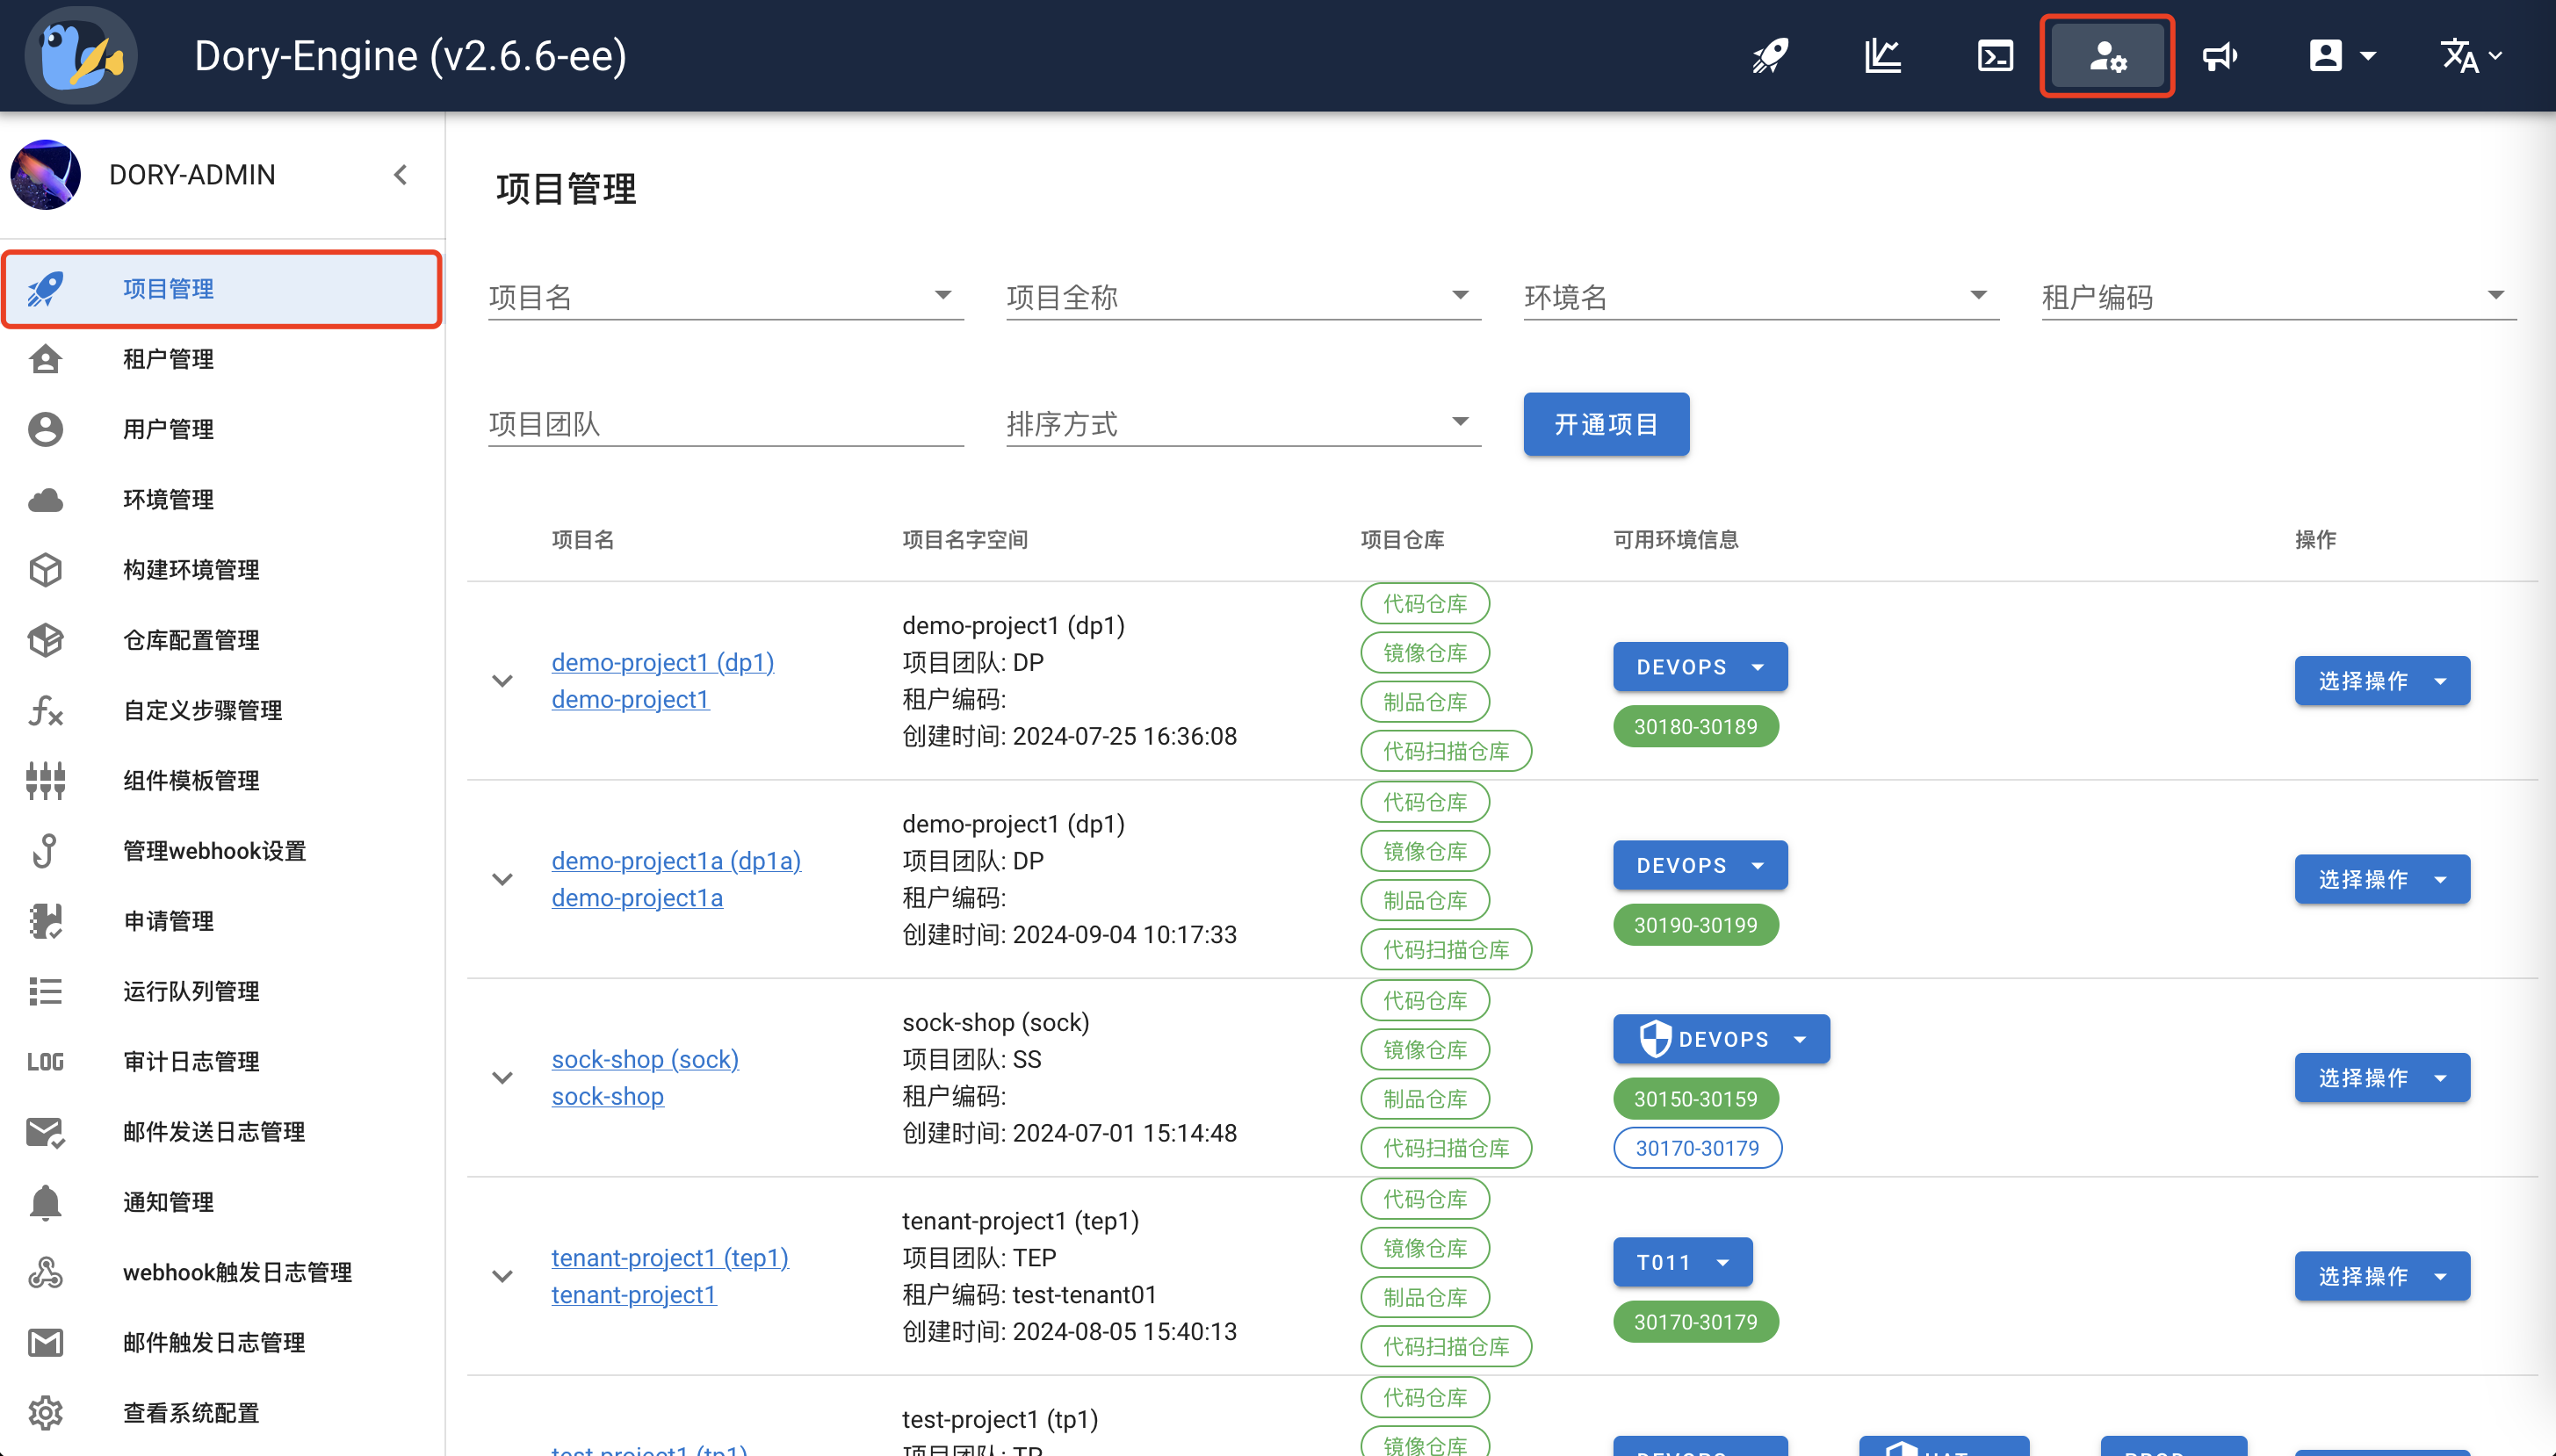The height and width of the screenshot is (1456, 2556).
Task: Select the highlighted user management icon
Action: [x=2107, y=55]
